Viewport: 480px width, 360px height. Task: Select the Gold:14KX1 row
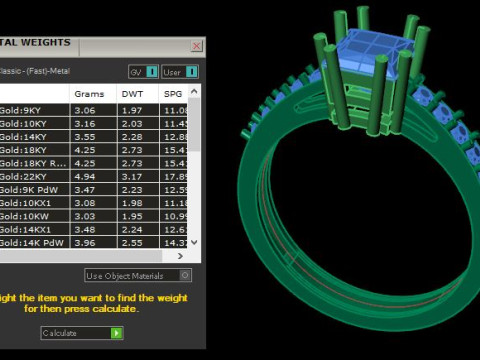93,230
